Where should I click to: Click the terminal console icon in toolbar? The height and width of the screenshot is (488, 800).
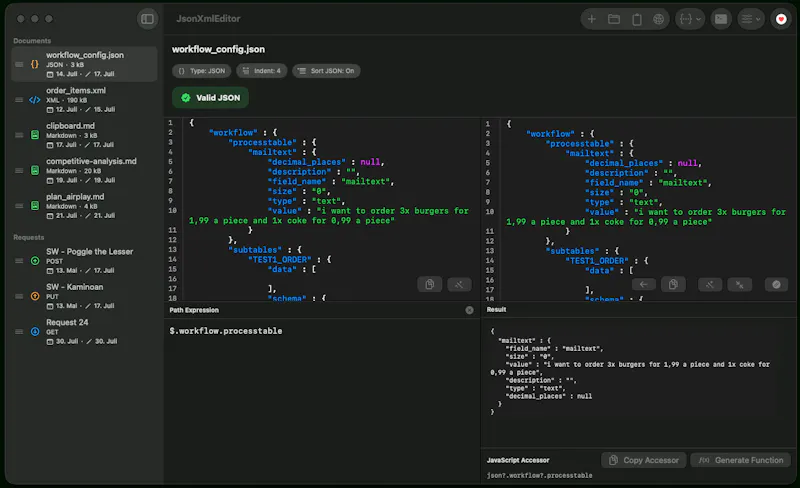pos(721,19)
